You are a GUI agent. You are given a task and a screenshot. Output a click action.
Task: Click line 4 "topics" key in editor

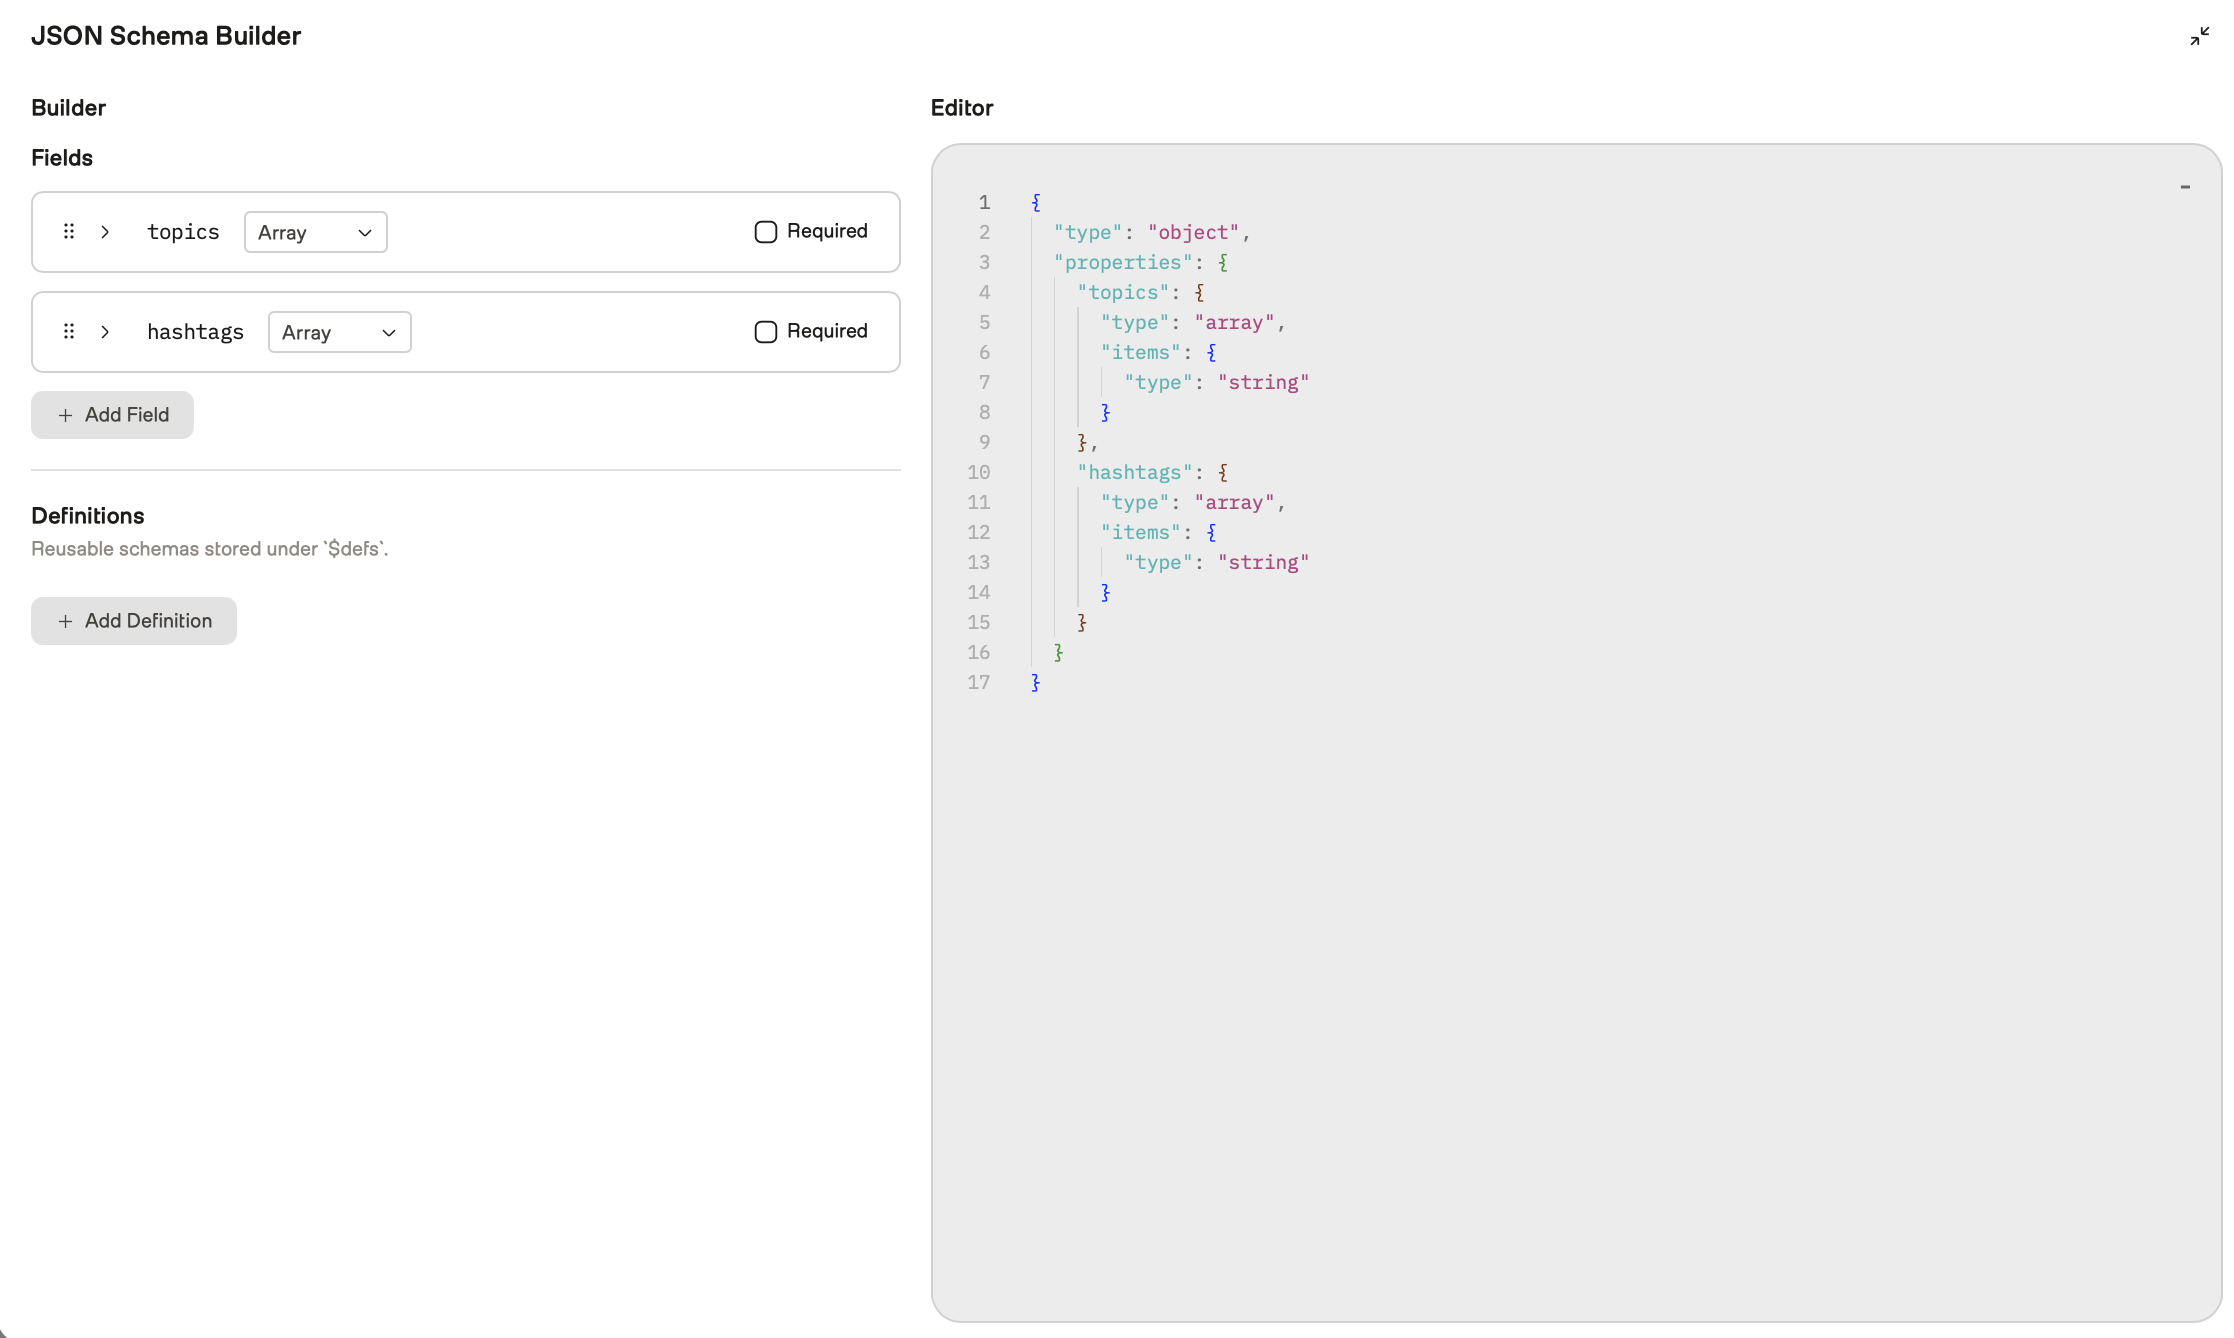(x=1122, y=293)
